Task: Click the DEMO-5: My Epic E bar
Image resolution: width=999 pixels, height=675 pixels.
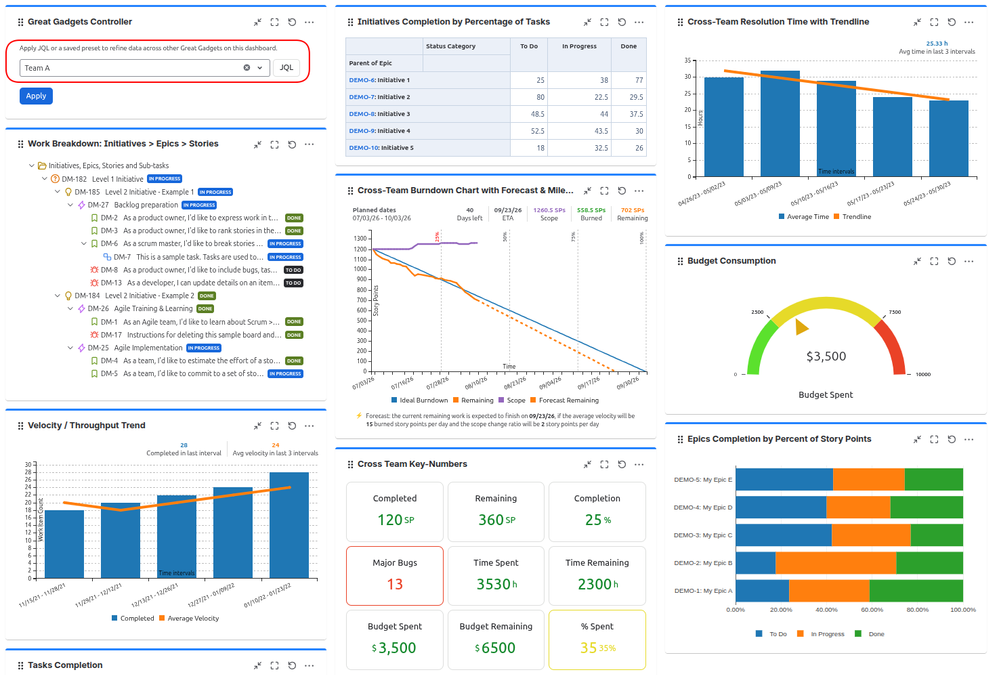Action: click(849, 479)
